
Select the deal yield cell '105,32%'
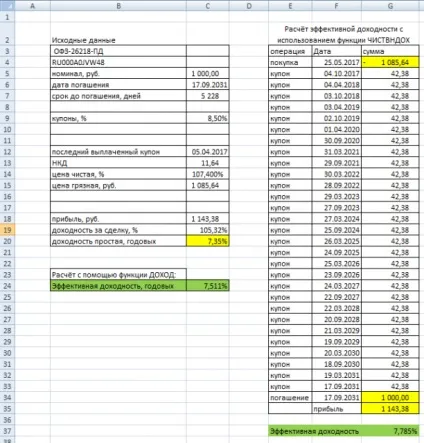[x=208, y=230]
